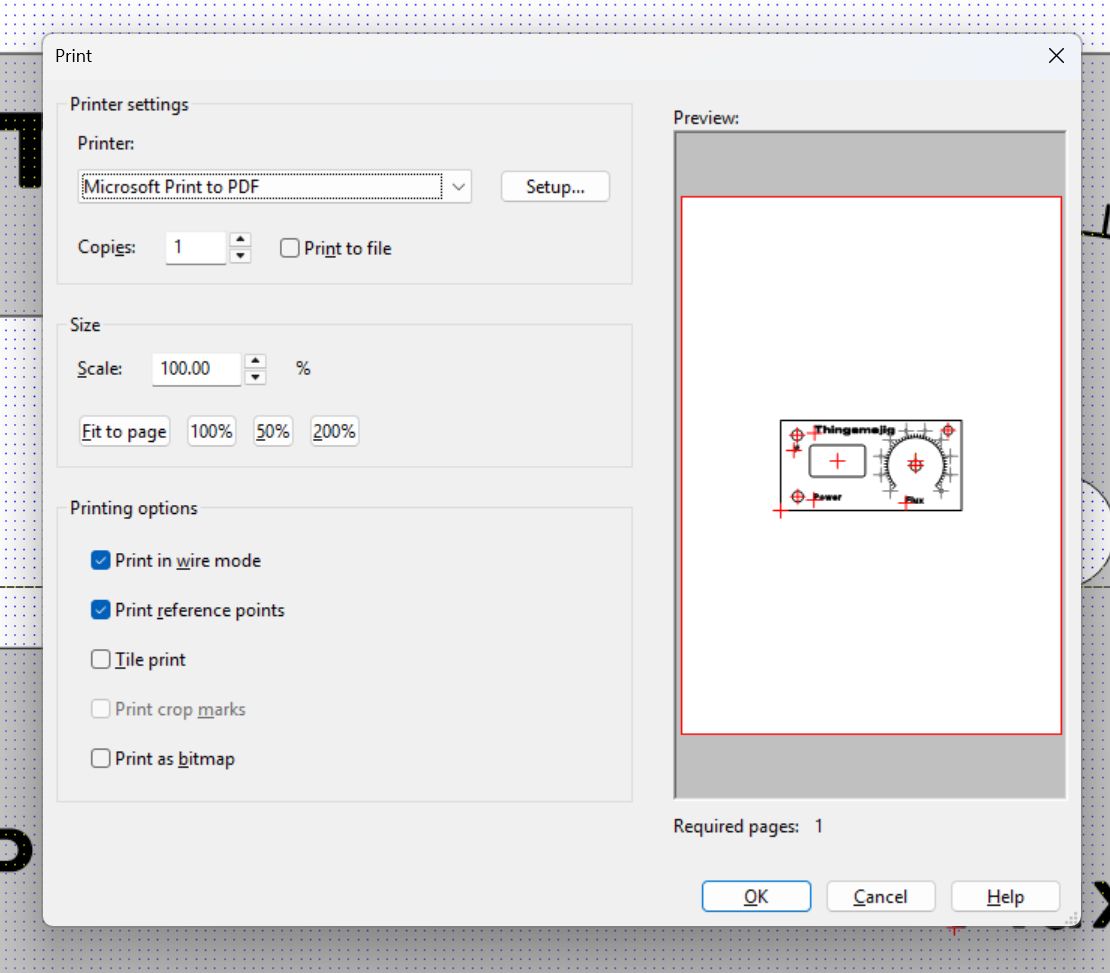Disable Print reference points checkbox
Viewport: 1110px width, 973px height.
coord(101,610)
